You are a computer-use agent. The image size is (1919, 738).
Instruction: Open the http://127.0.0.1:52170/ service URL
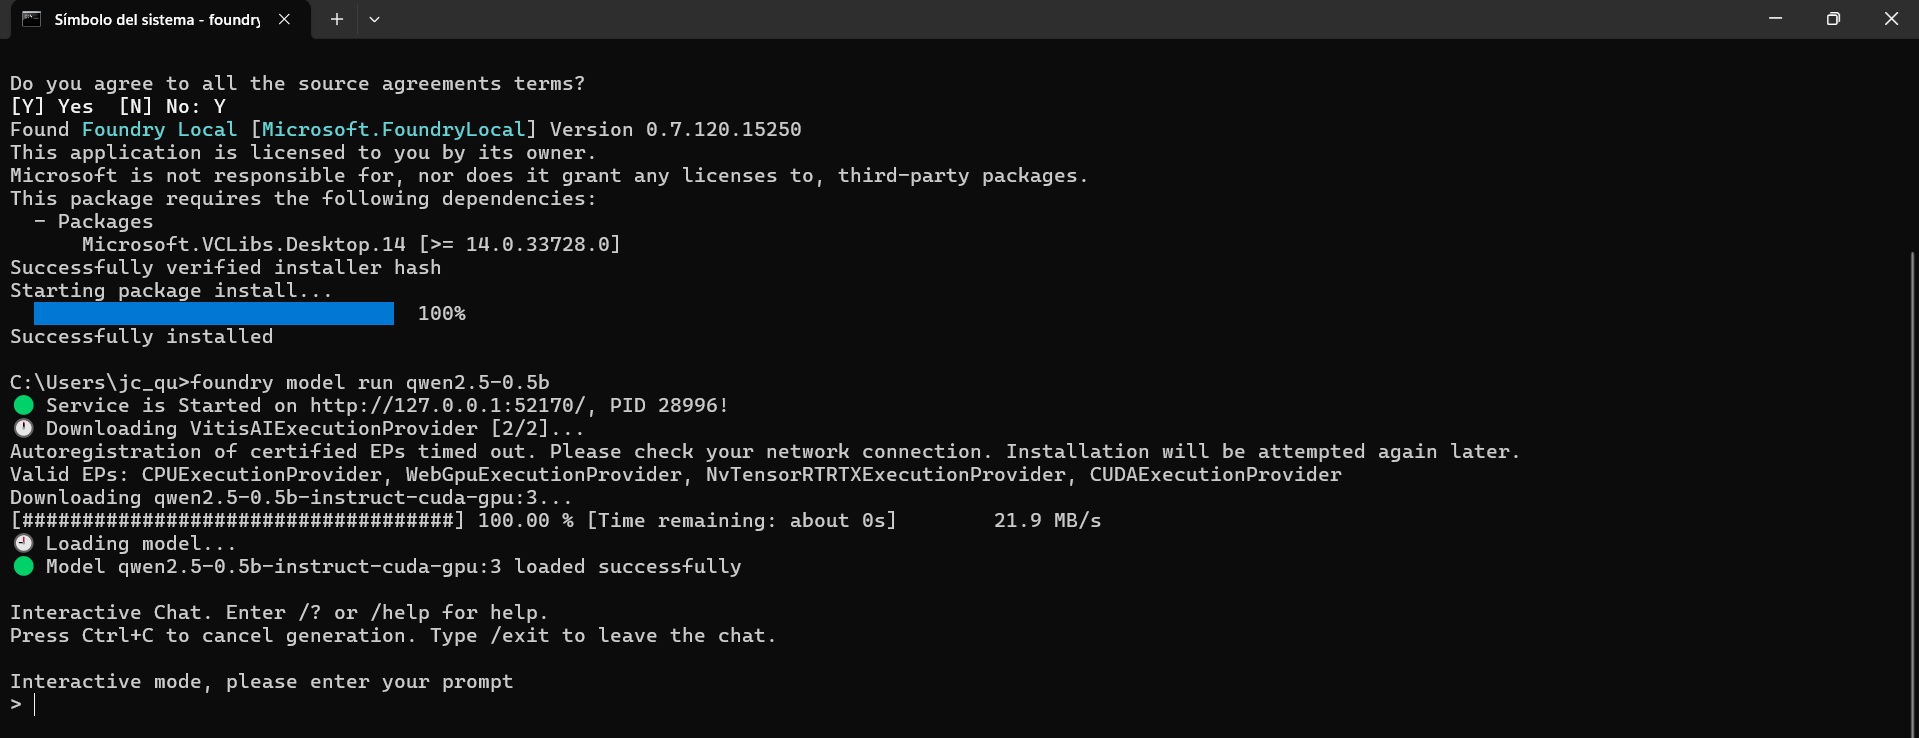(x=447, y=405)
